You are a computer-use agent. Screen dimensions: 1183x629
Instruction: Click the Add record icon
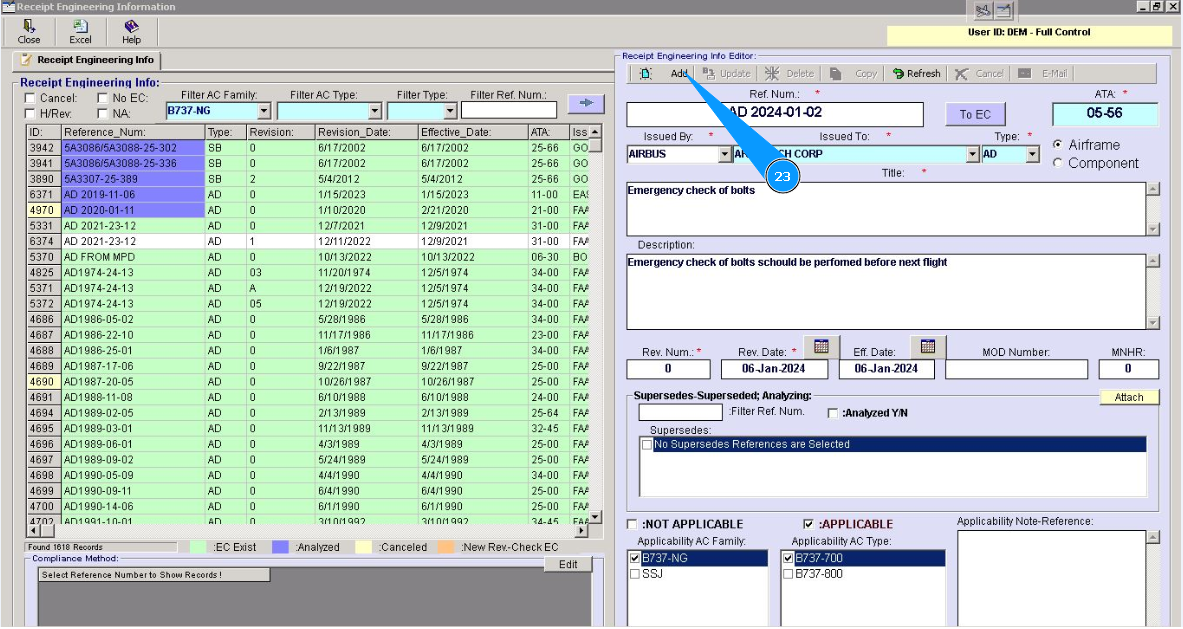point(645,74)
